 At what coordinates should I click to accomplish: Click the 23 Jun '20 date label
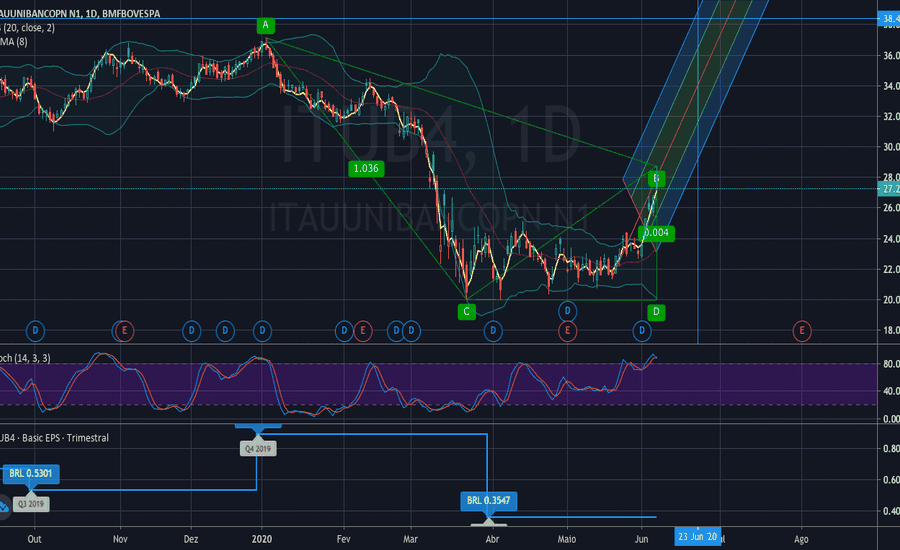click(x=697, y=537)
